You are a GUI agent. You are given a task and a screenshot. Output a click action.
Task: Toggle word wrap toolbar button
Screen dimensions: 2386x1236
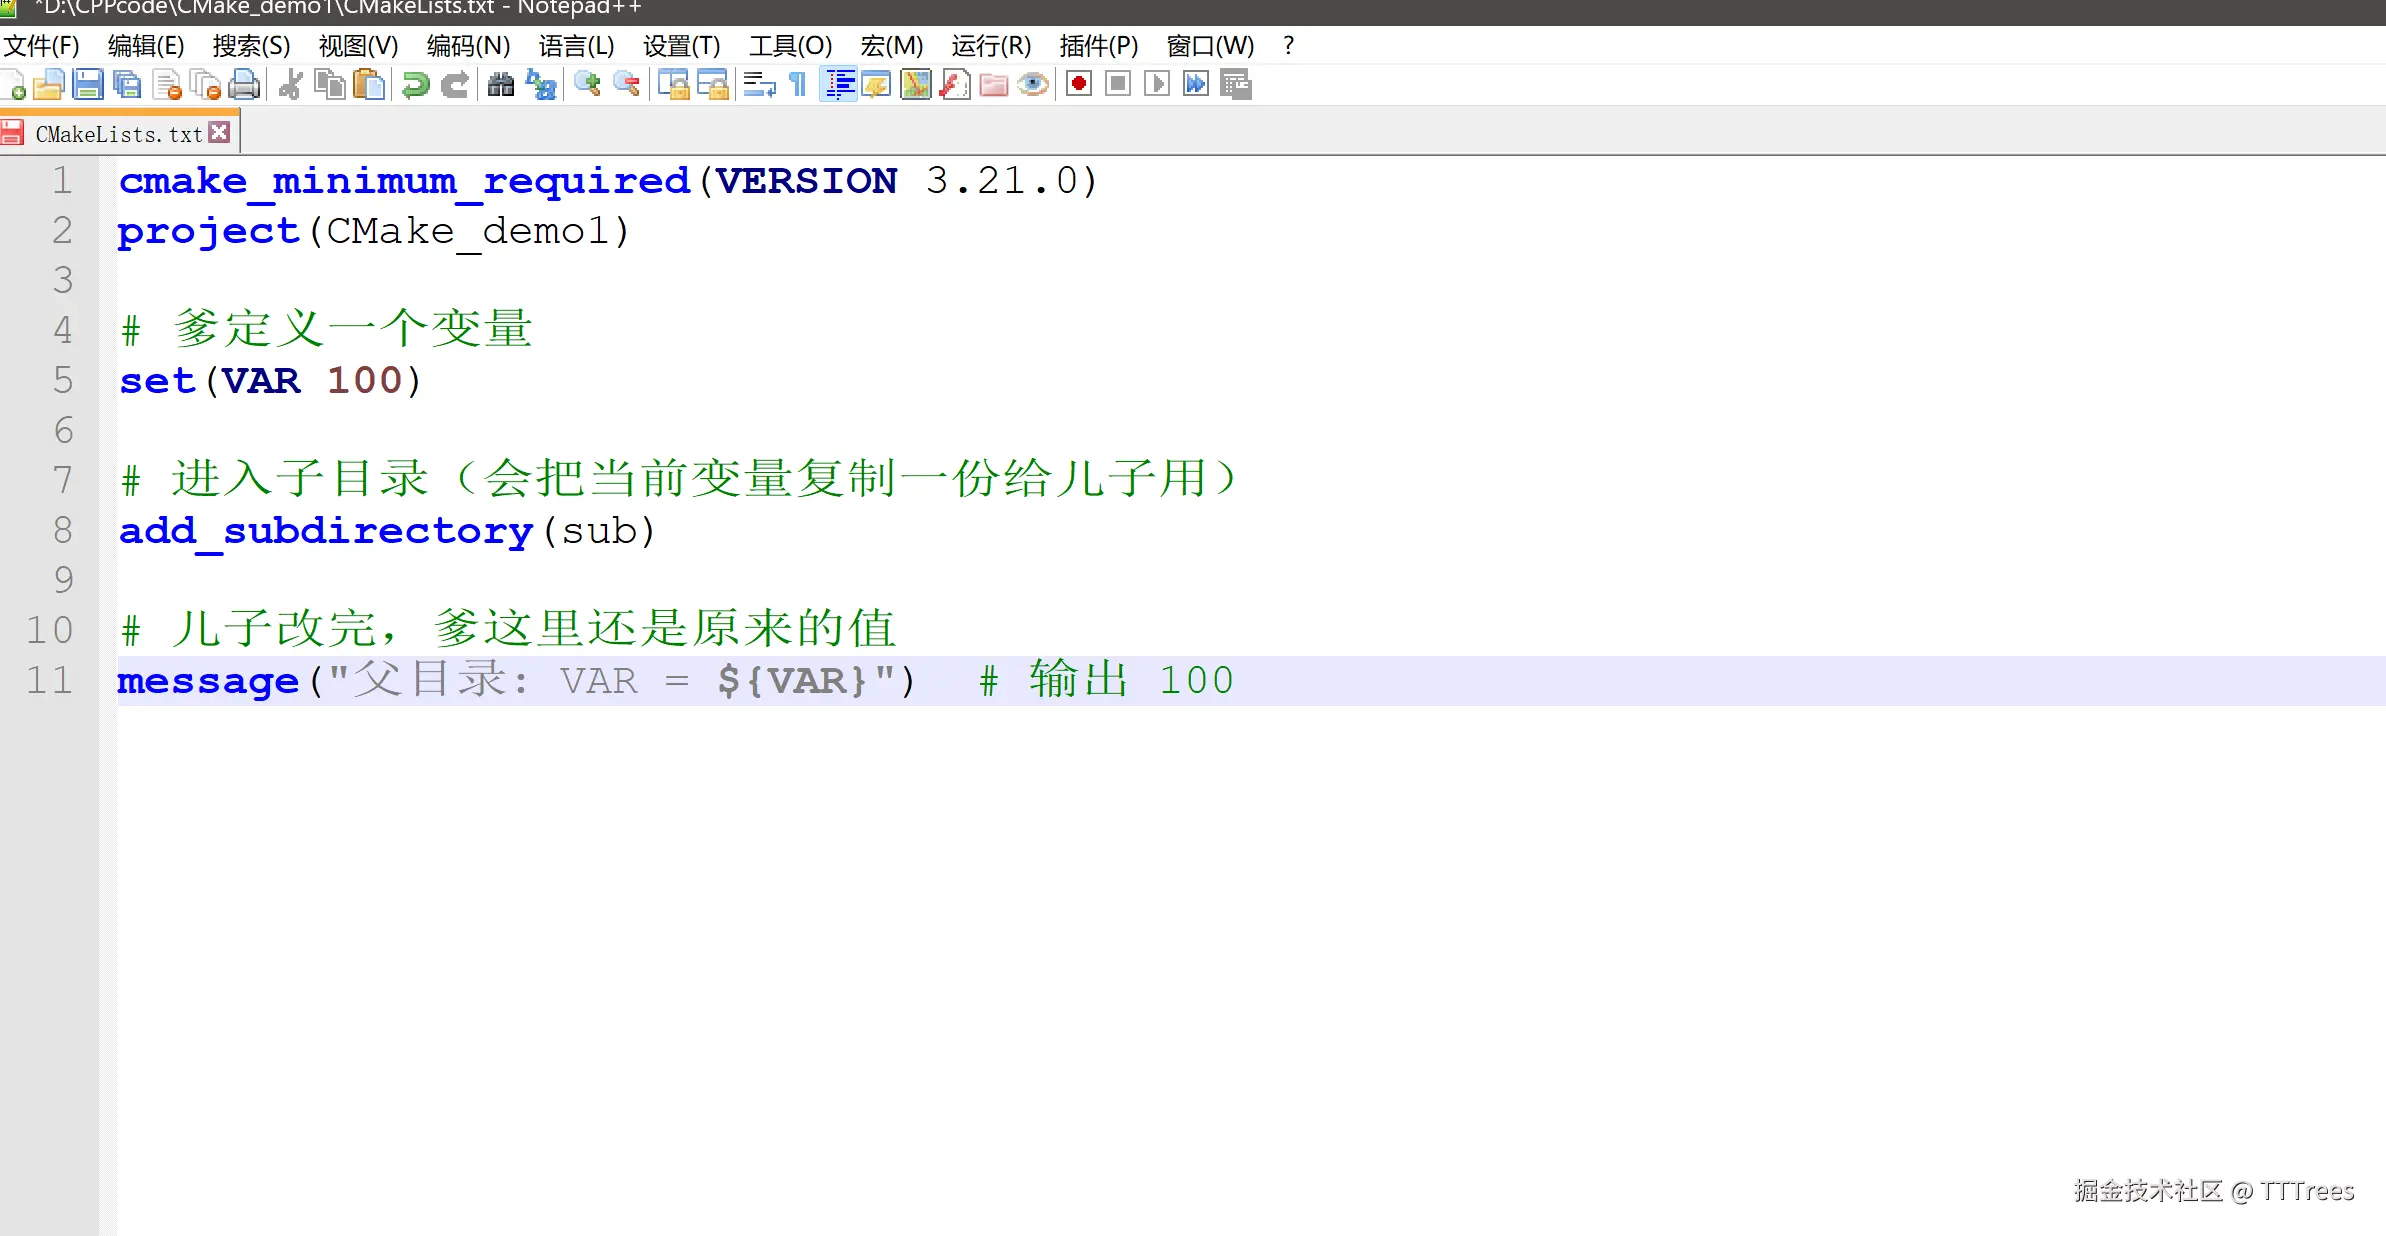[759, 85]
